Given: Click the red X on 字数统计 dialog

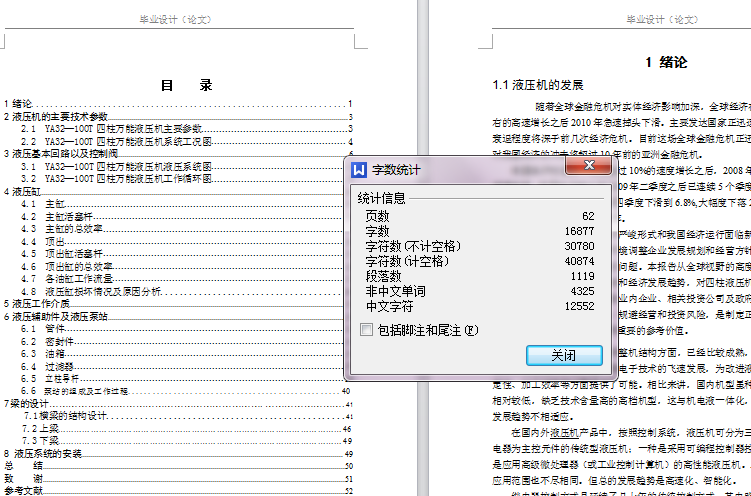Looking at the screenshot, I should coord(589,166).
